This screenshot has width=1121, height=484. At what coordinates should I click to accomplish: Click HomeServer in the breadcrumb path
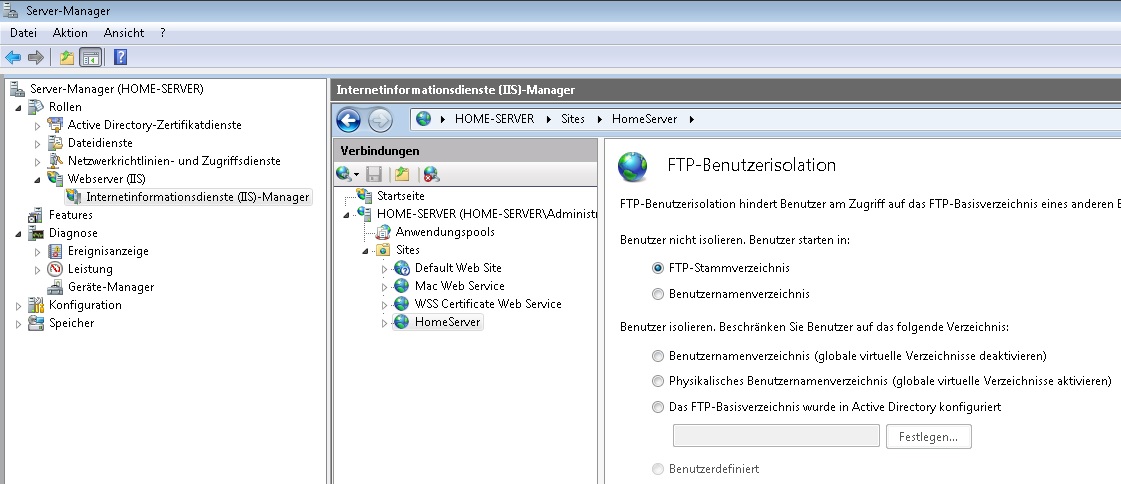(644, 119)
